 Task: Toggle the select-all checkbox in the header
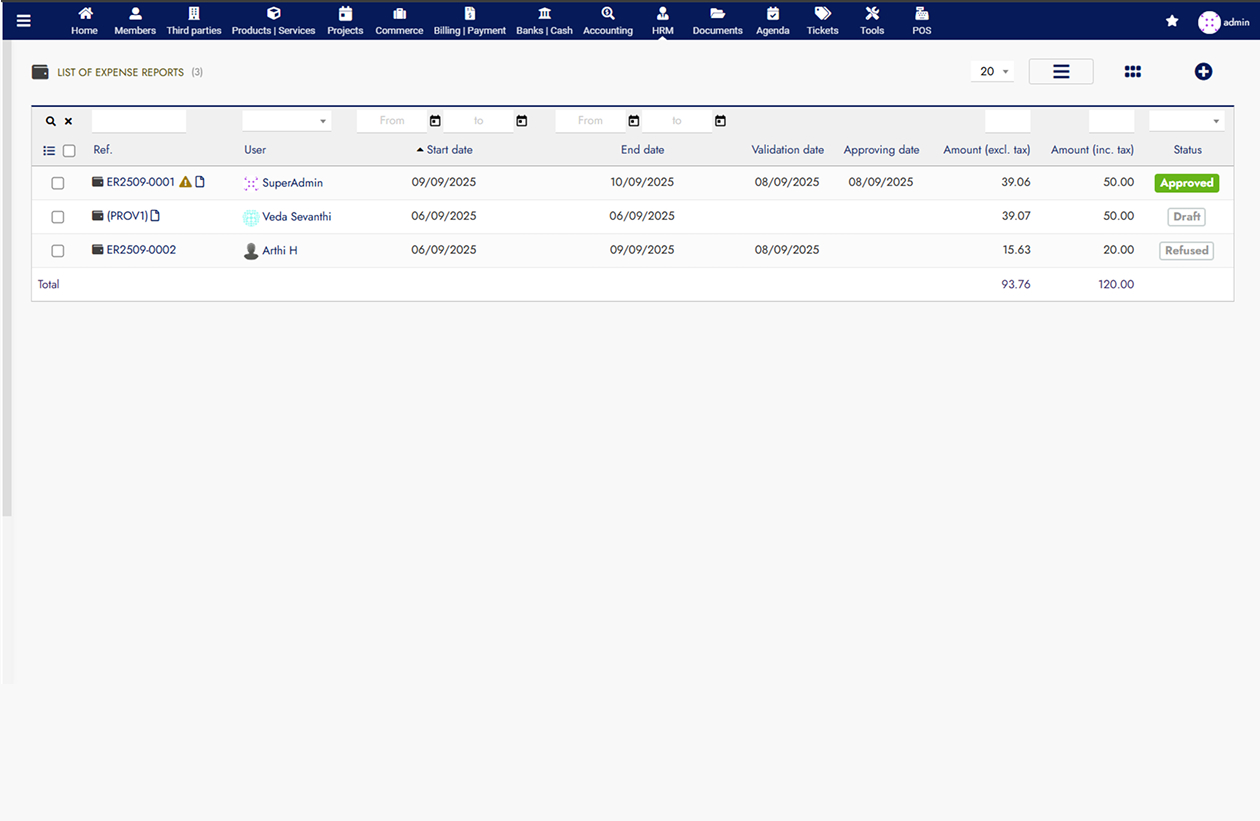pos(69,151)
